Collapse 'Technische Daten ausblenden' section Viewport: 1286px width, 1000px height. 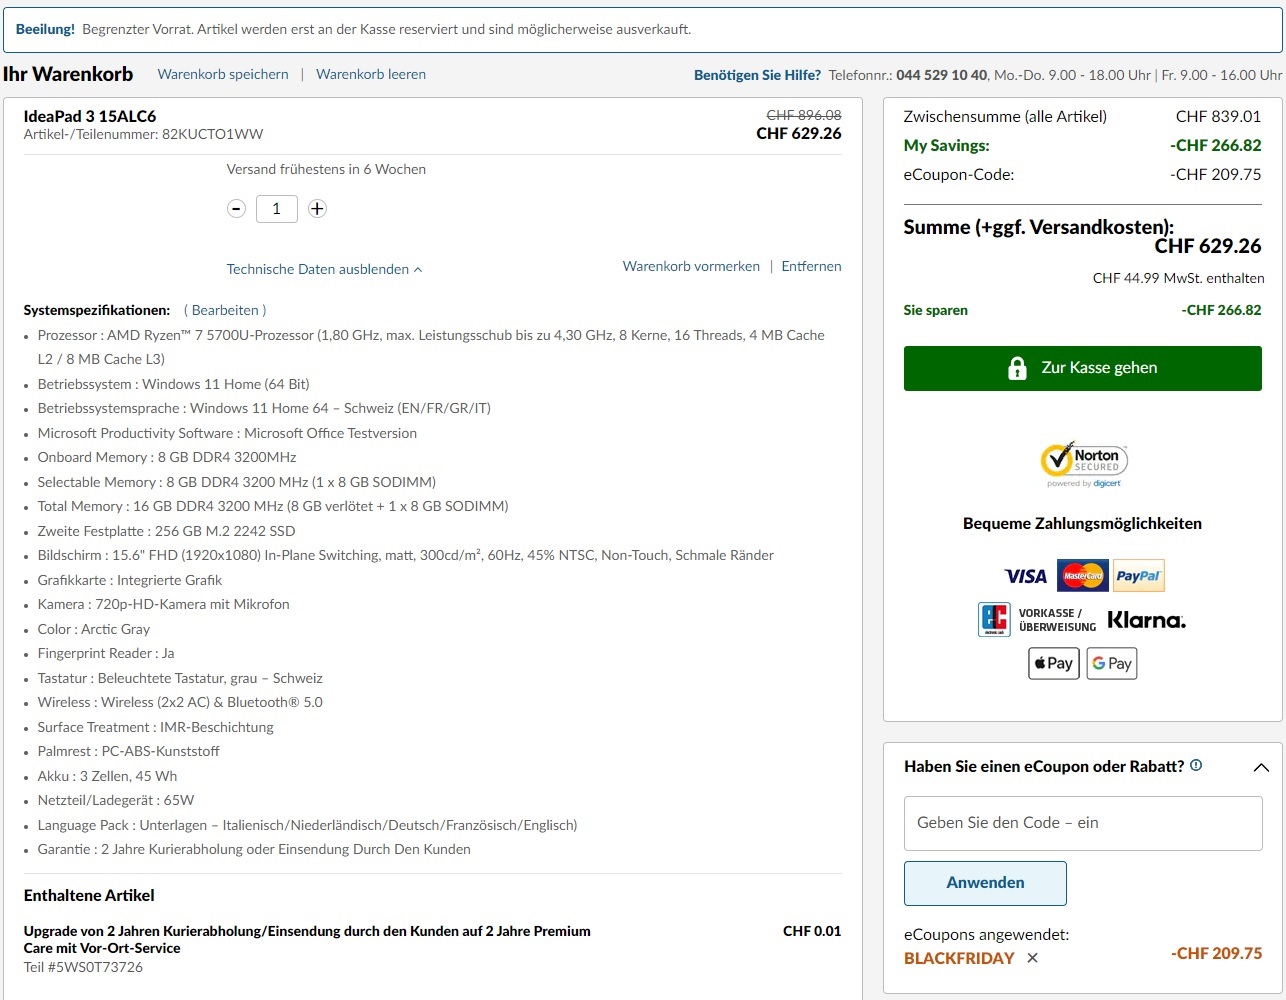coord(324,269)
